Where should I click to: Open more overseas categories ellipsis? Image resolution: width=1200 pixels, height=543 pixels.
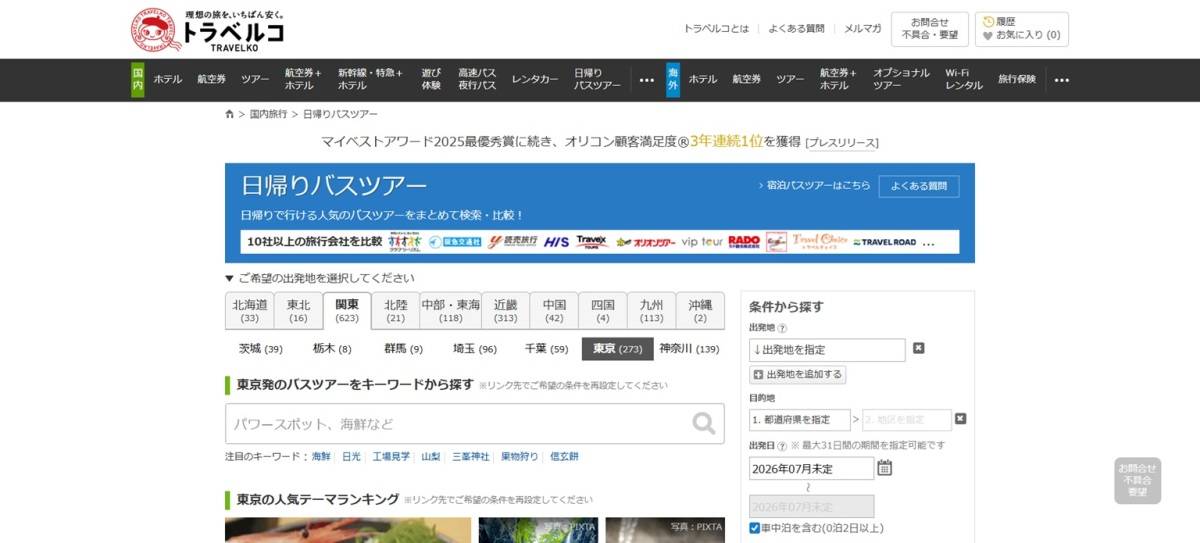(x=1062, y=80)
